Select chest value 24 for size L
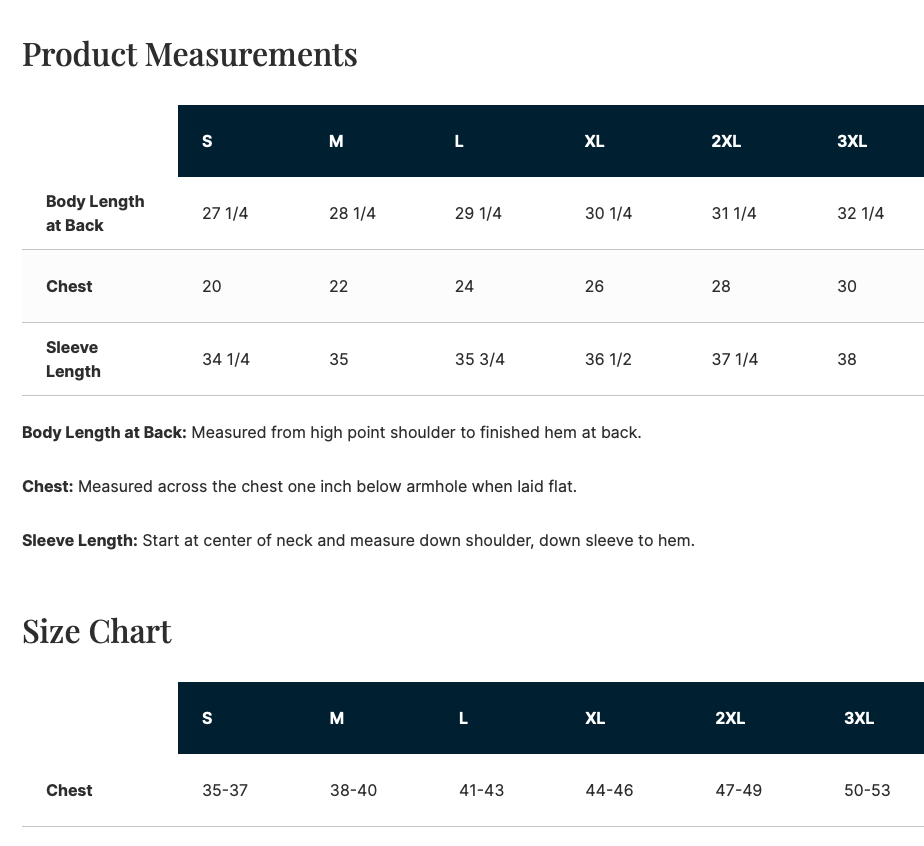This screenshot has height=846, width=924. tap(464, 286)
